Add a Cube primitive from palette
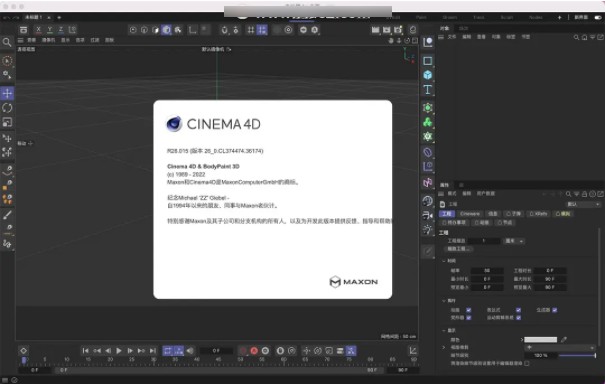 [x=428, y=75]
